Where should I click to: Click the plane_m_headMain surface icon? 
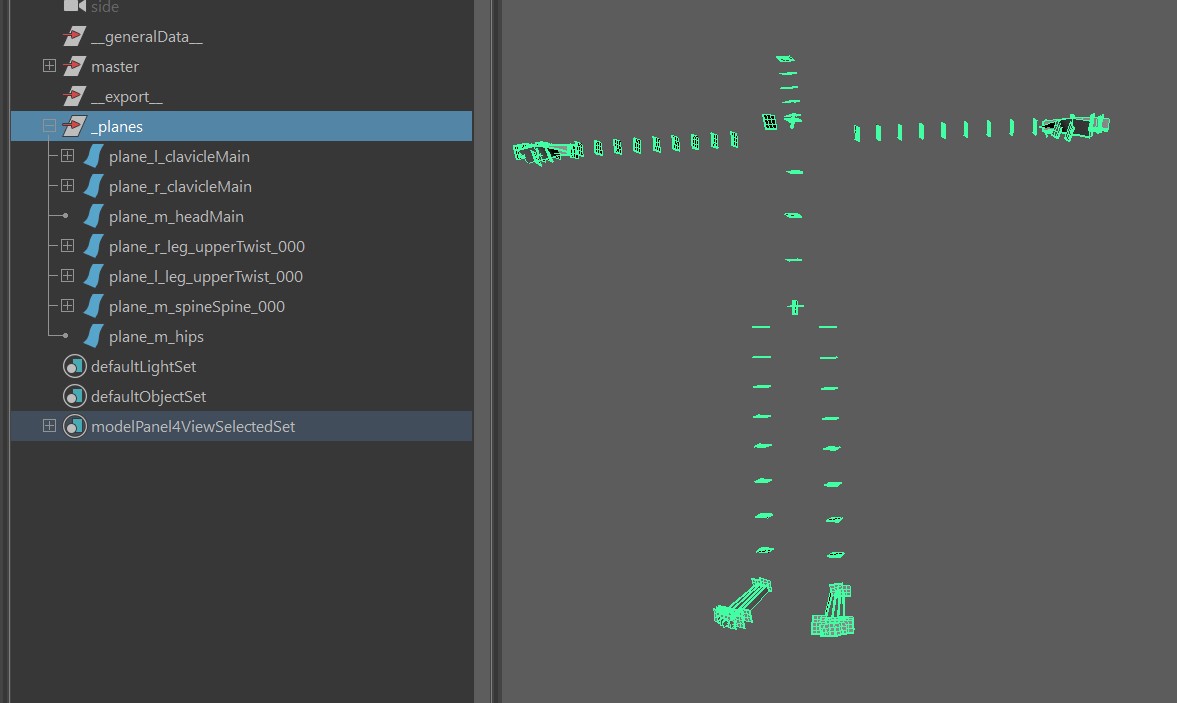[93, 217]
